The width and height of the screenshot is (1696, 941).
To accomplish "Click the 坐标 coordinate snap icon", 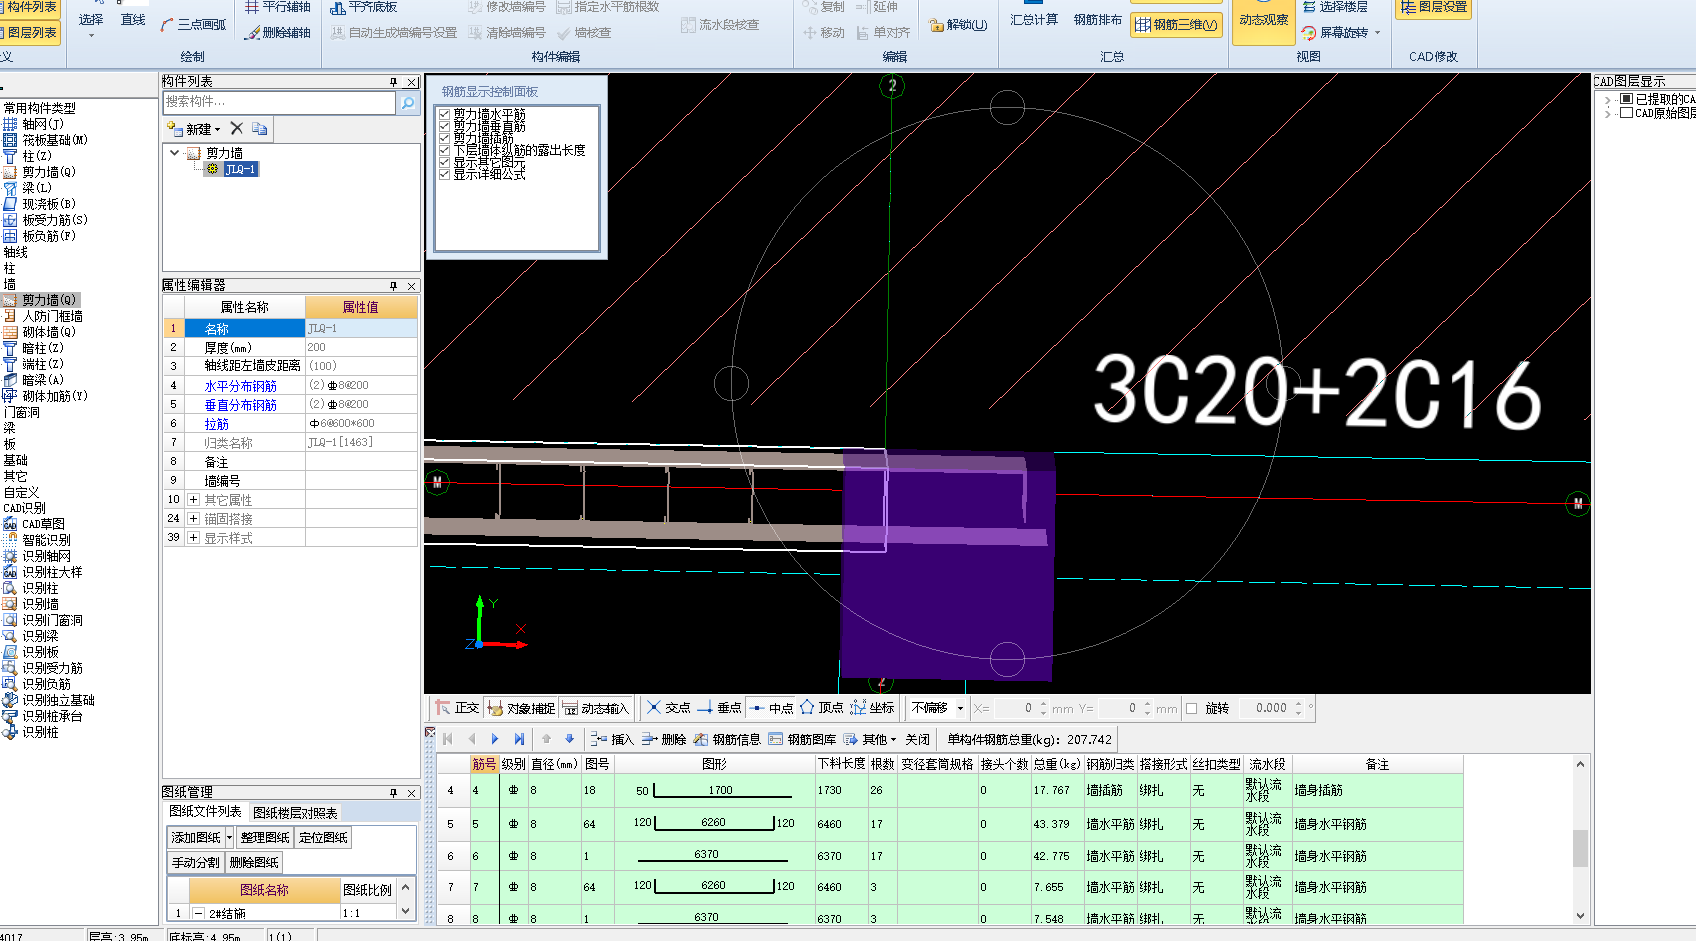I will point(858,708).
